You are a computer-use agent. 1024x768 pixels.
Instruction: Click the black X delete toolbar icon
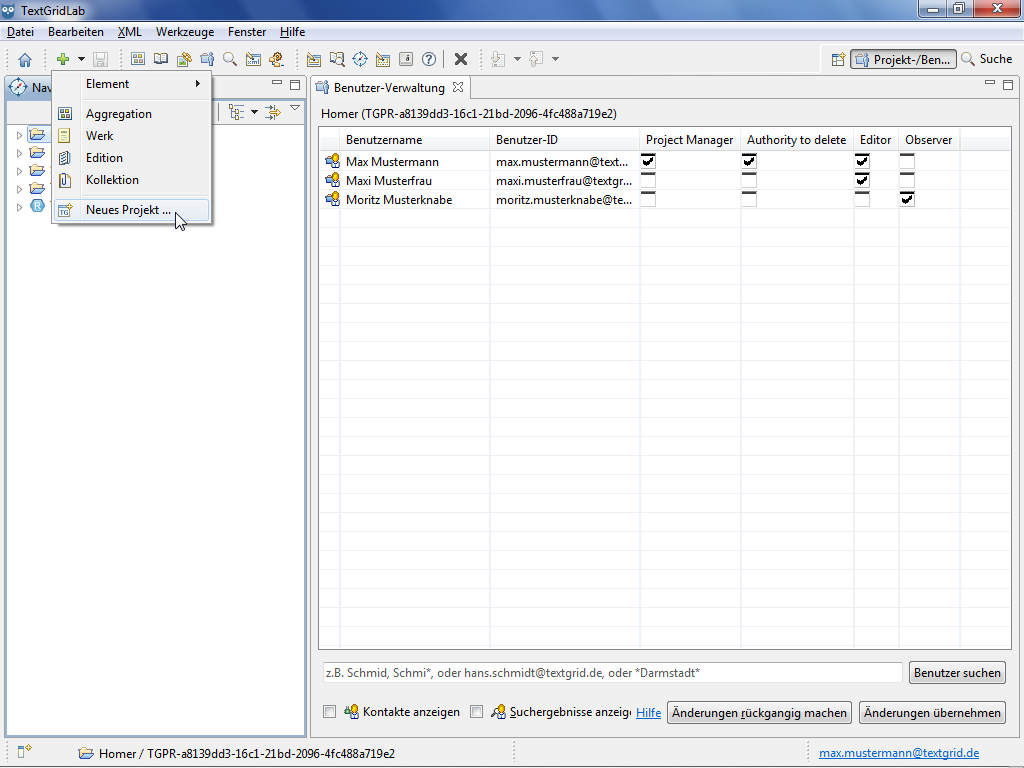coord(461,60)
